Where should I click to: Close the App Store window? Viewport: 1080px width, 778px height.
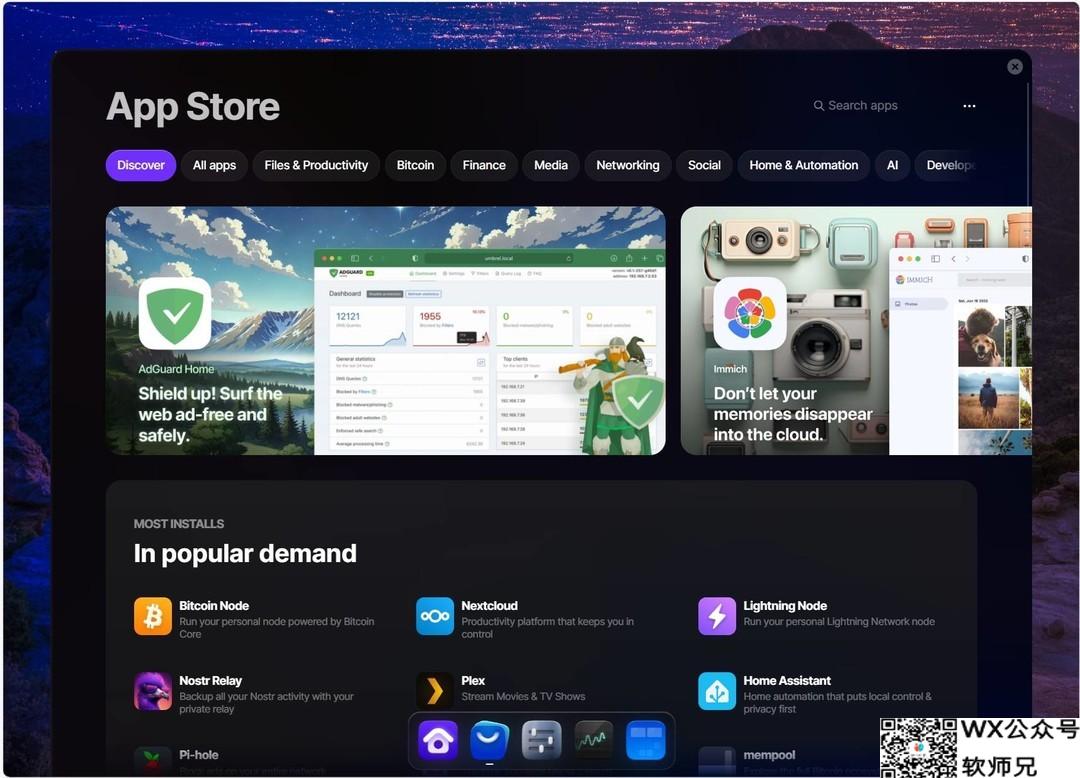click(1015, 67)
